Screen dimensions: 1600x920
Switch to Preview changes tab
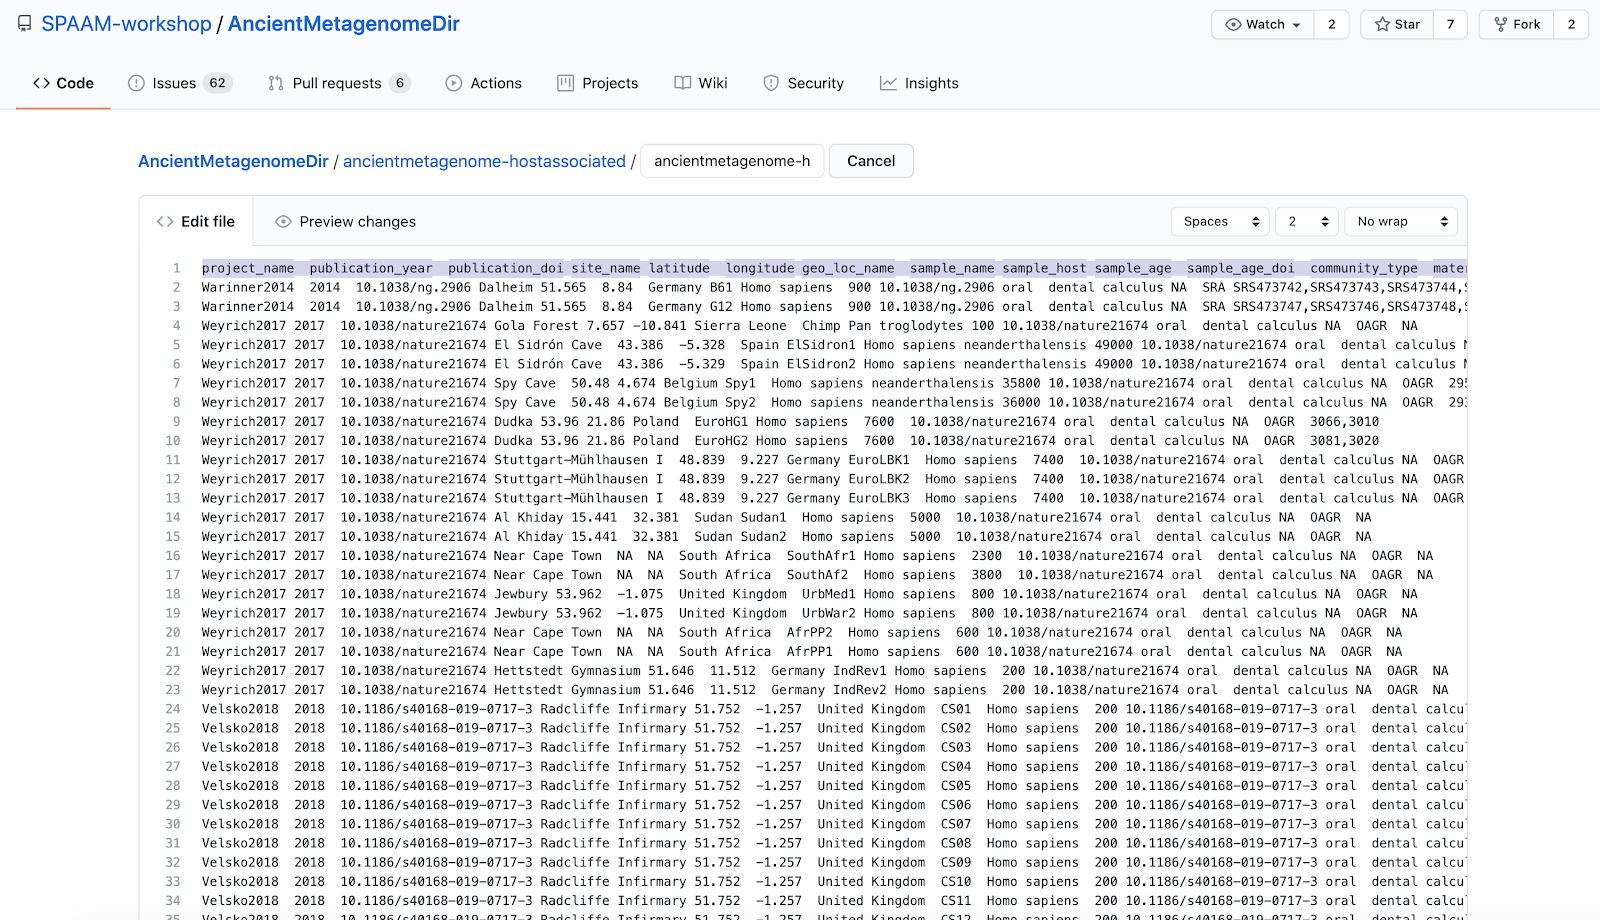[345, 221]
